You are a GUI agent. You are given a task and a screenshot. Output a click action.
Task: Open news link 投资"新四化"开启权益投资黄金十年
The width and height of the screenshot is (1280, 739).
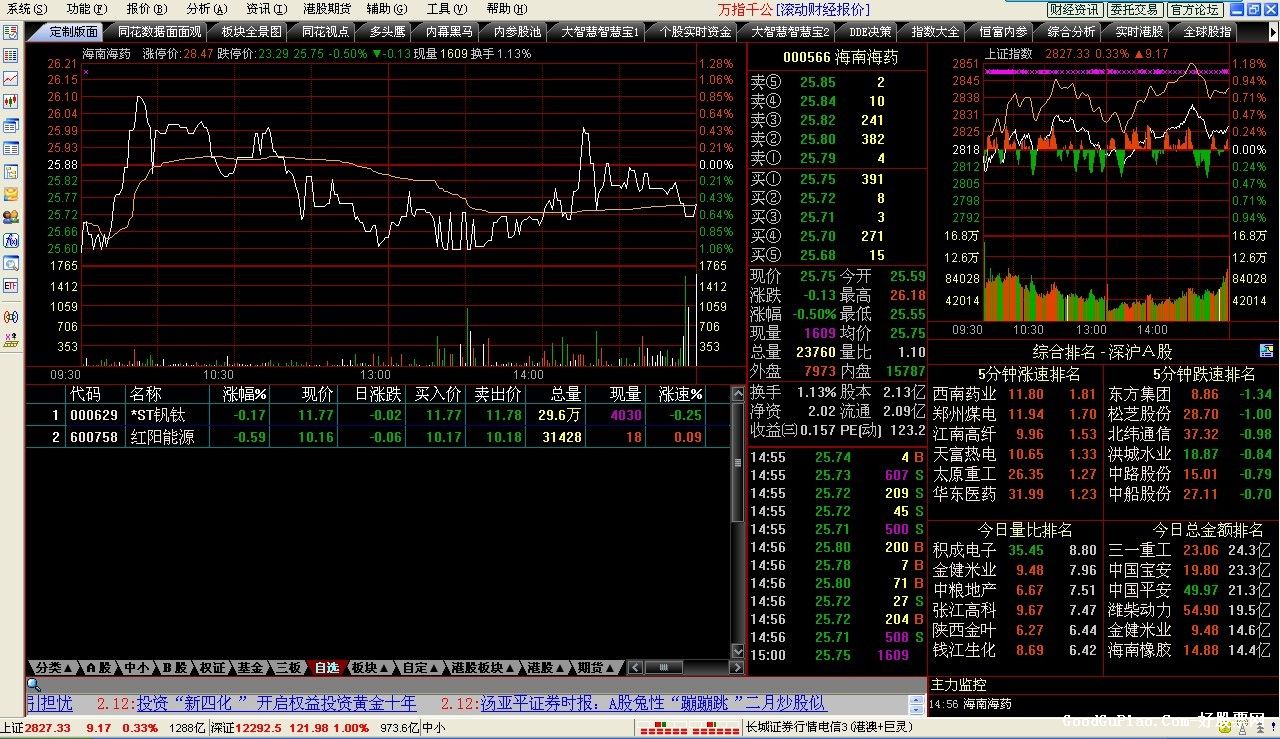click(277, 703)
